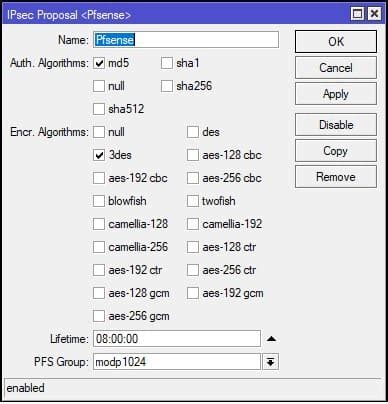
Task: Tick the aes-128 gcm checkbox
Action: point(99,293)
